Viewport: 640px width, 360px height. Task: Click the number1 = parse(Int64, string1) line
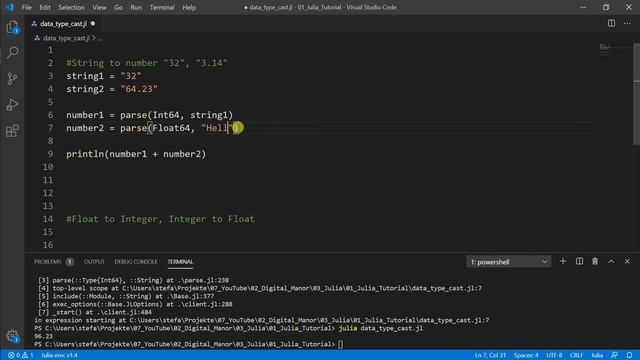(149, 115)
